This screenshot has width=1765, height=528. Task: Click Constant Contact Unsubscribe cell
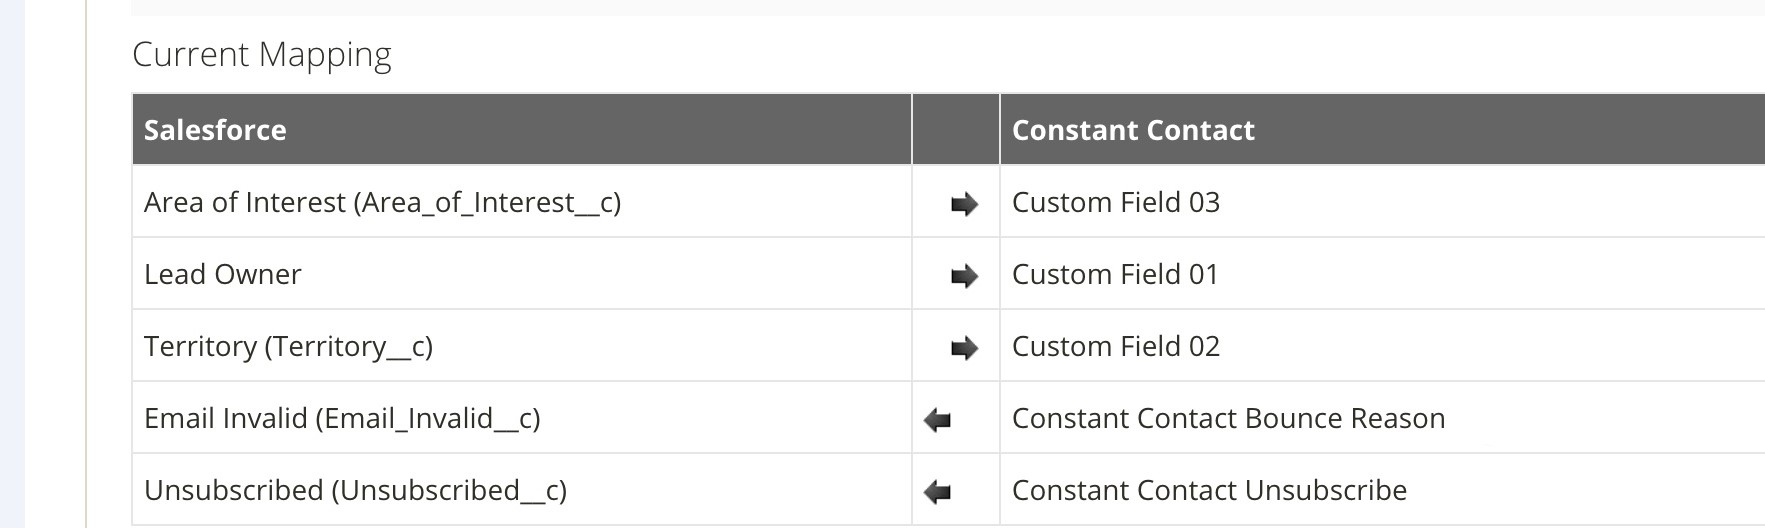click(x=1382, y=490)
